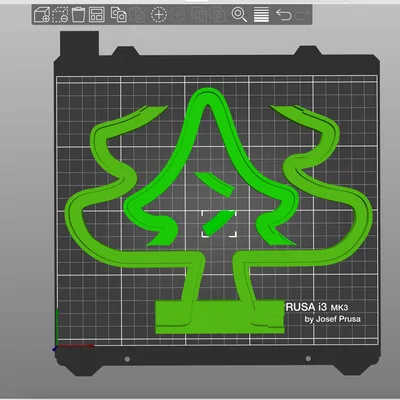Select the green rectangular base block
This screenshot has height=400, width=400.
click(220, 317)
